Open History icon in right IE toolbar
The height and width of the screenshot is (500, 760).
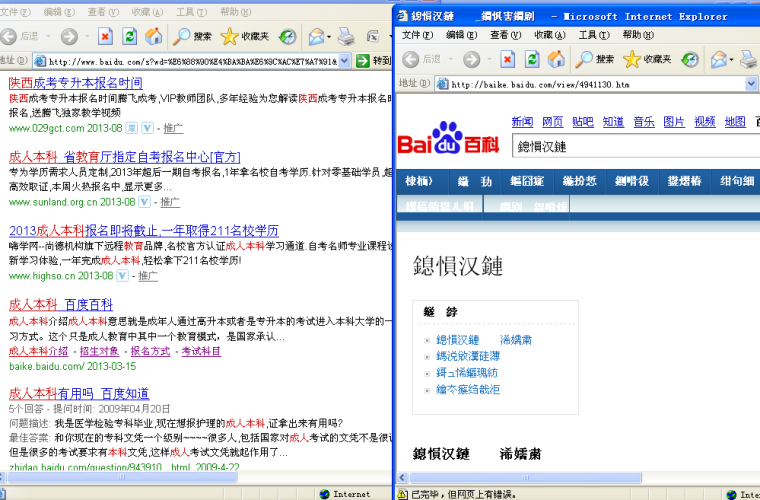[690, 59]
